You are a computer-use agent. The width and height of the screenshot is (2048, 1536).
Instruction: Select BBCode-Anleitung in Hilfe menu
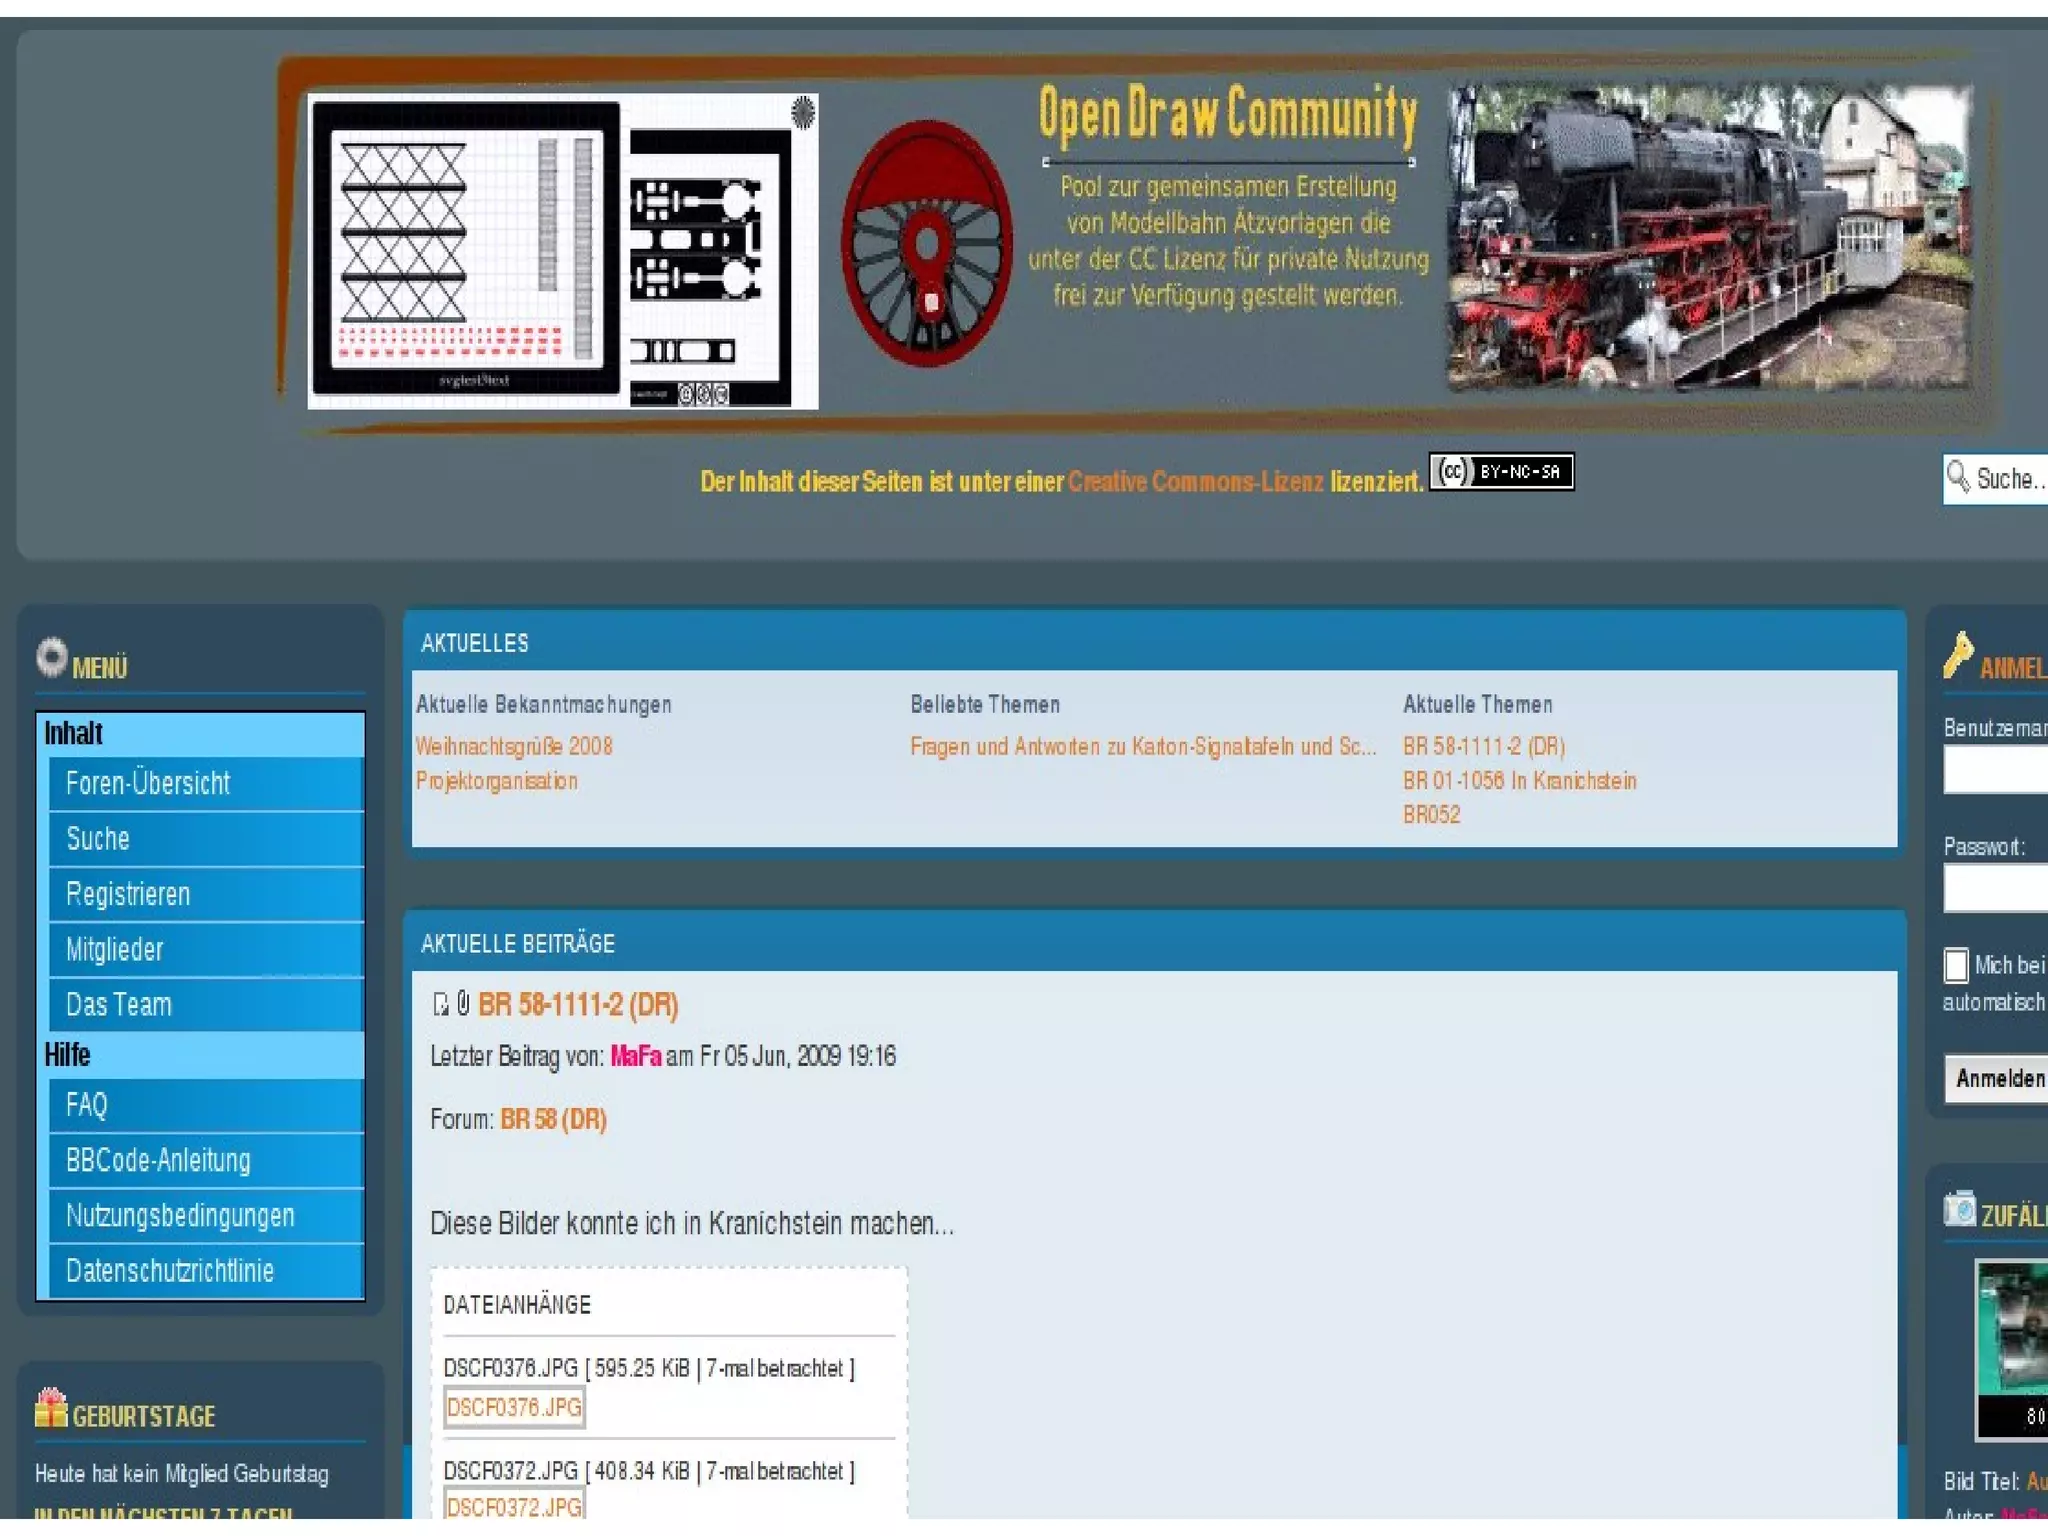[158, 1160]
